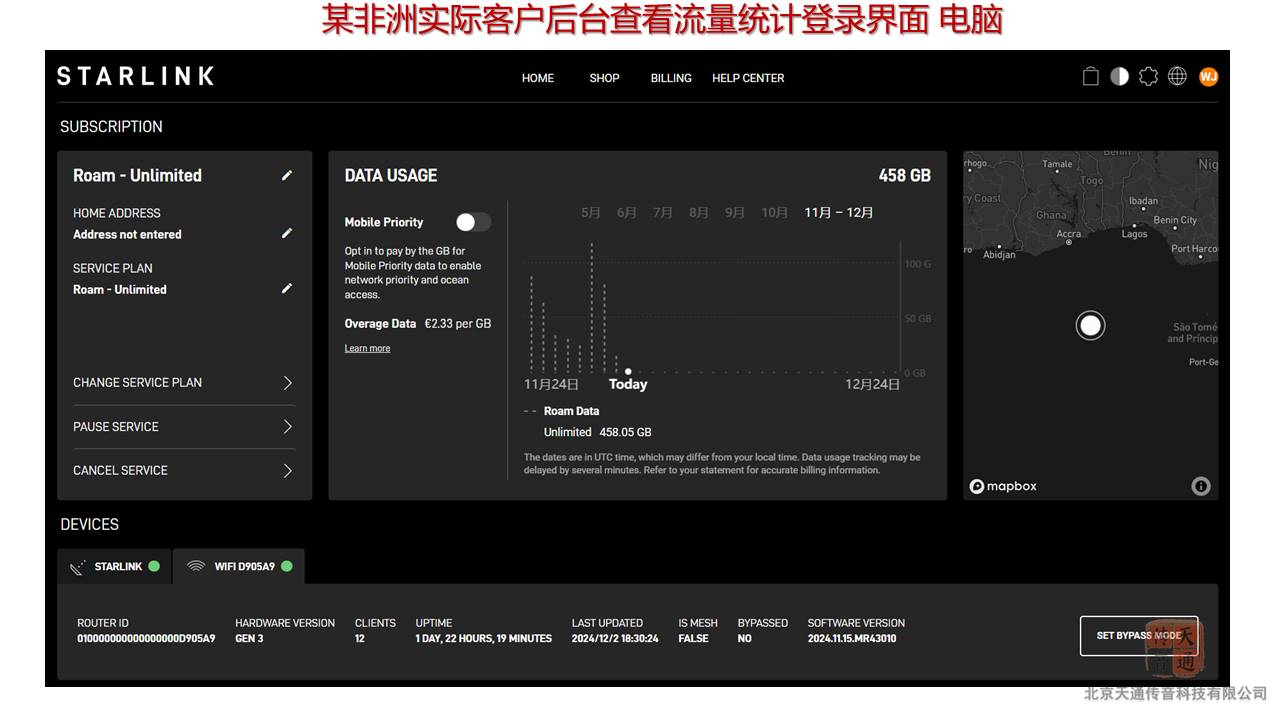Image resolution: width=1280 pixels, height=720 pixels.
Task: Select the 7月 usage month
Action: pyautogui.click(x=663, y=212)
